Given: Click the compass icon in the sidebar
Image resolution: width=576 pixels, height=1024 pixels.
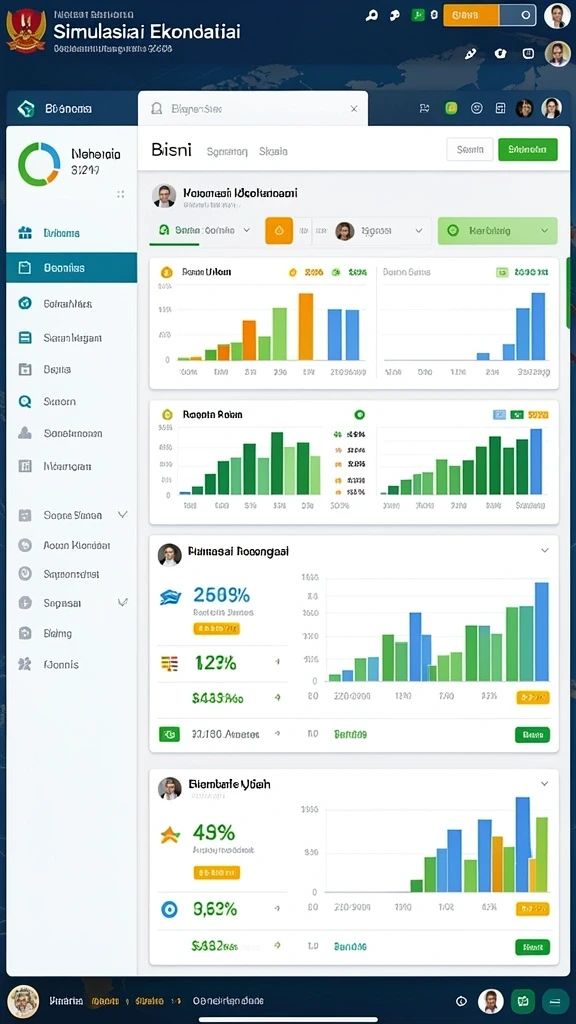Looking at the screenshot, I should 25,303.
